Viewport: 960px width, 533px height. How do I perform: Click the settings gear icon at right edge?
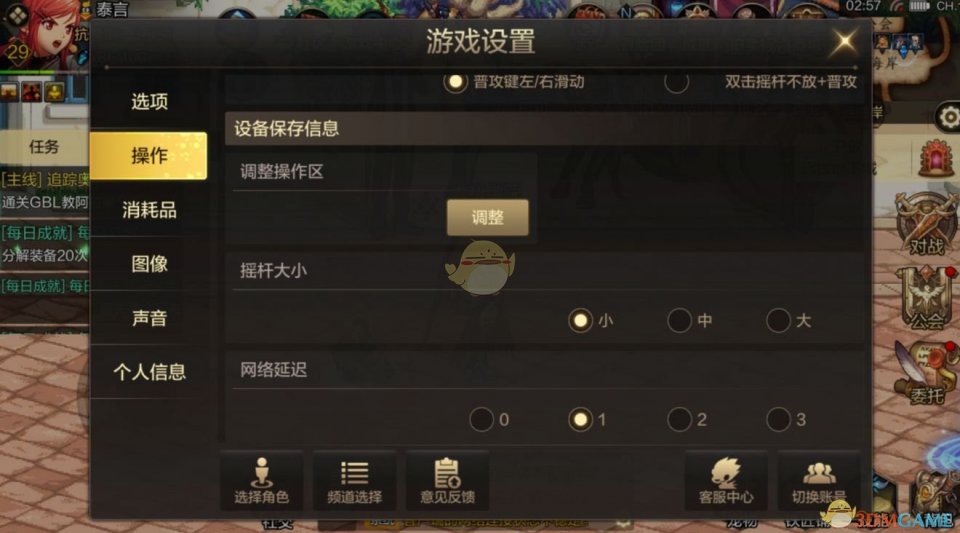coord(948,117)
